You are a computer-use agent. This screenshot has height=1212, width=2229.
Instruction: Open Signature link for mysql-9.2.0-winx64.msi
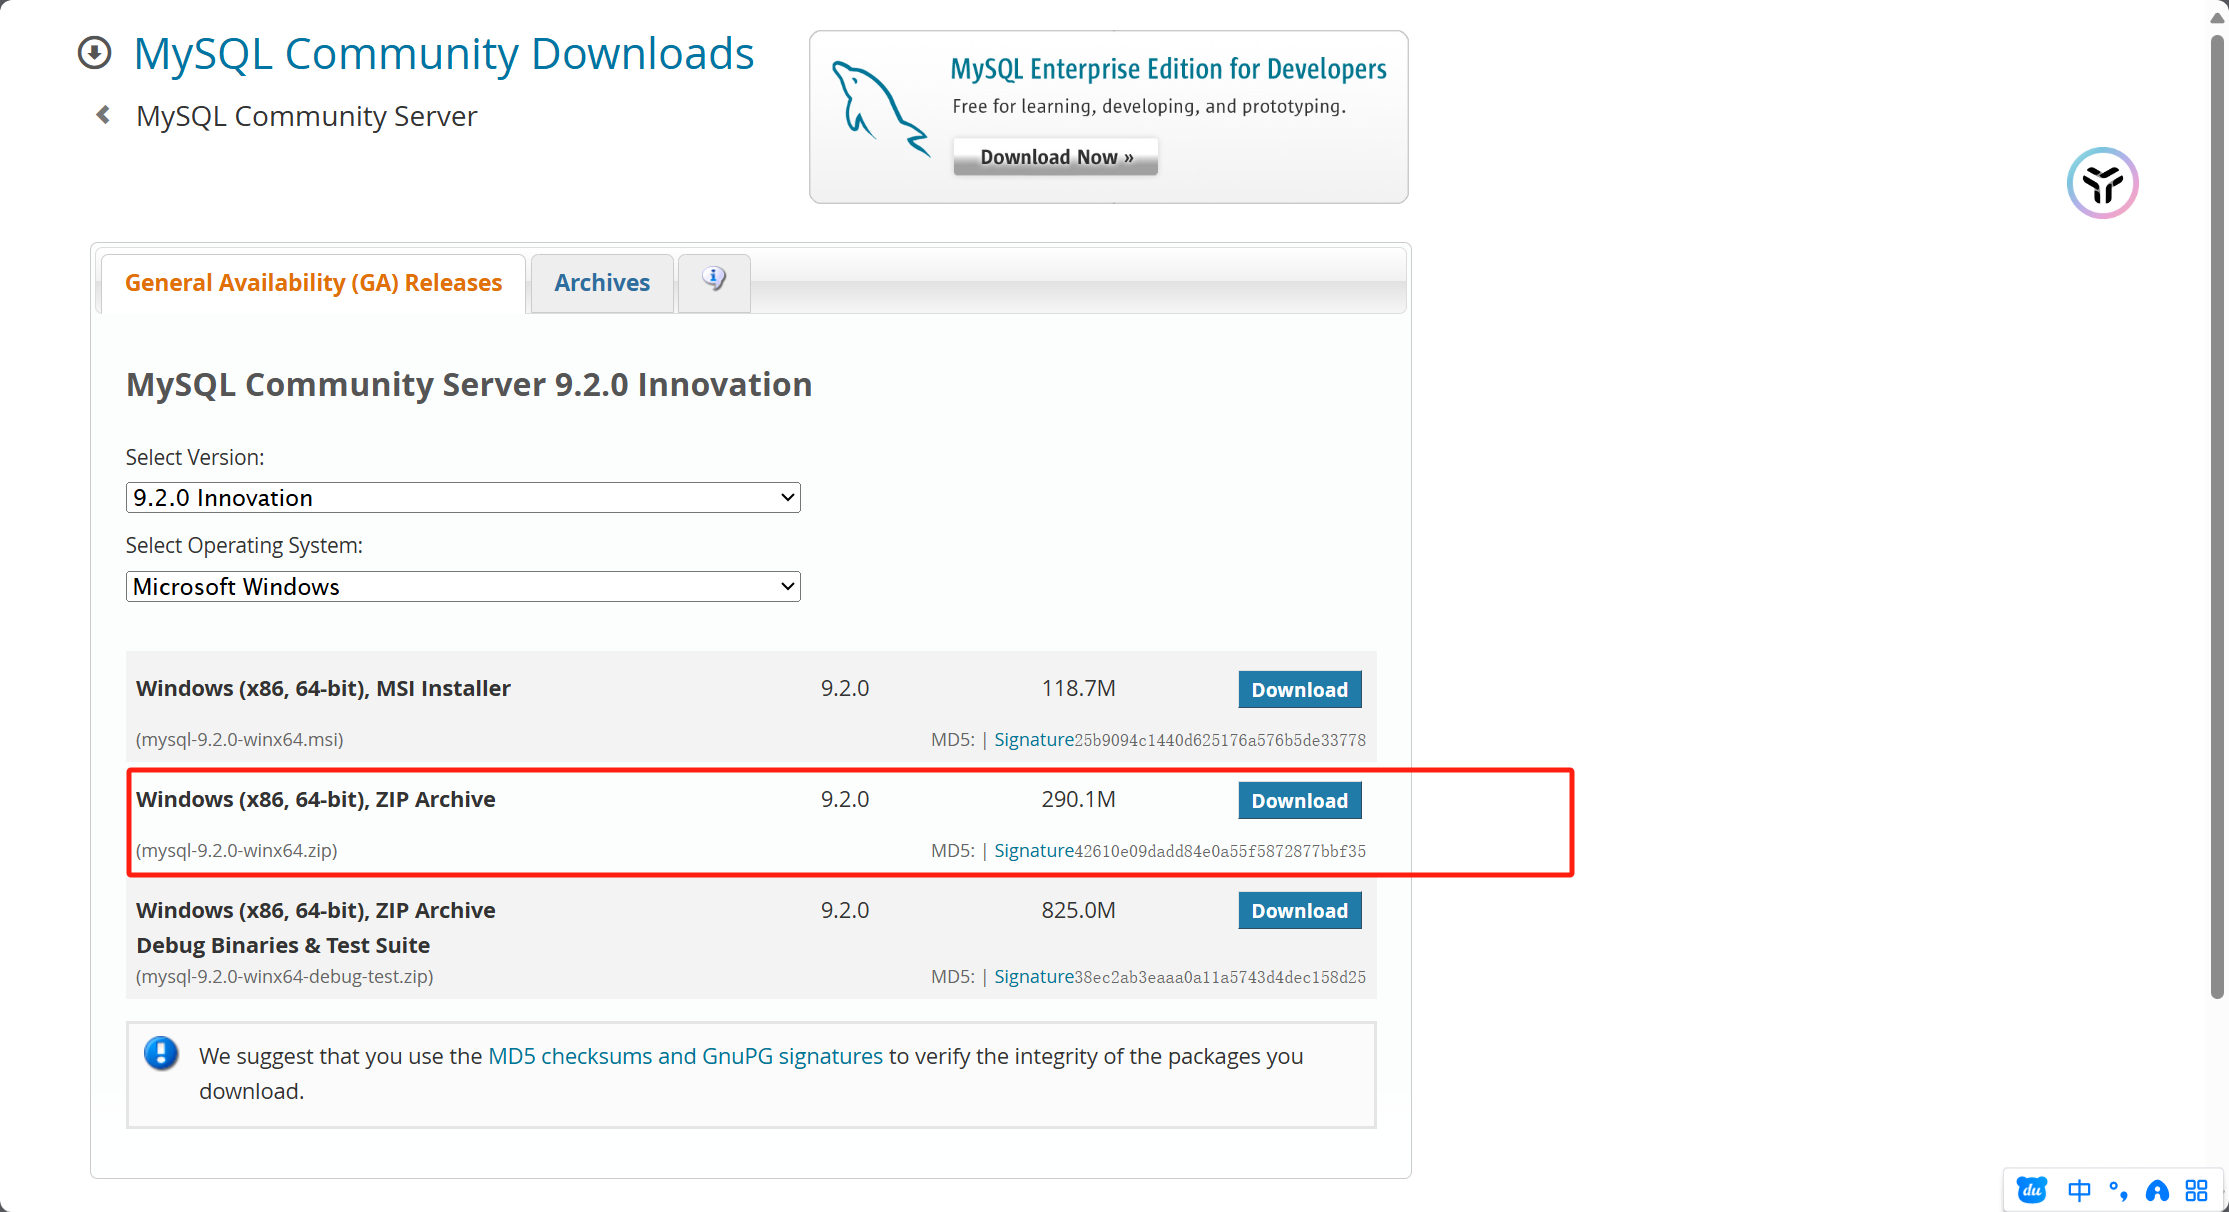pos(1033,740)
